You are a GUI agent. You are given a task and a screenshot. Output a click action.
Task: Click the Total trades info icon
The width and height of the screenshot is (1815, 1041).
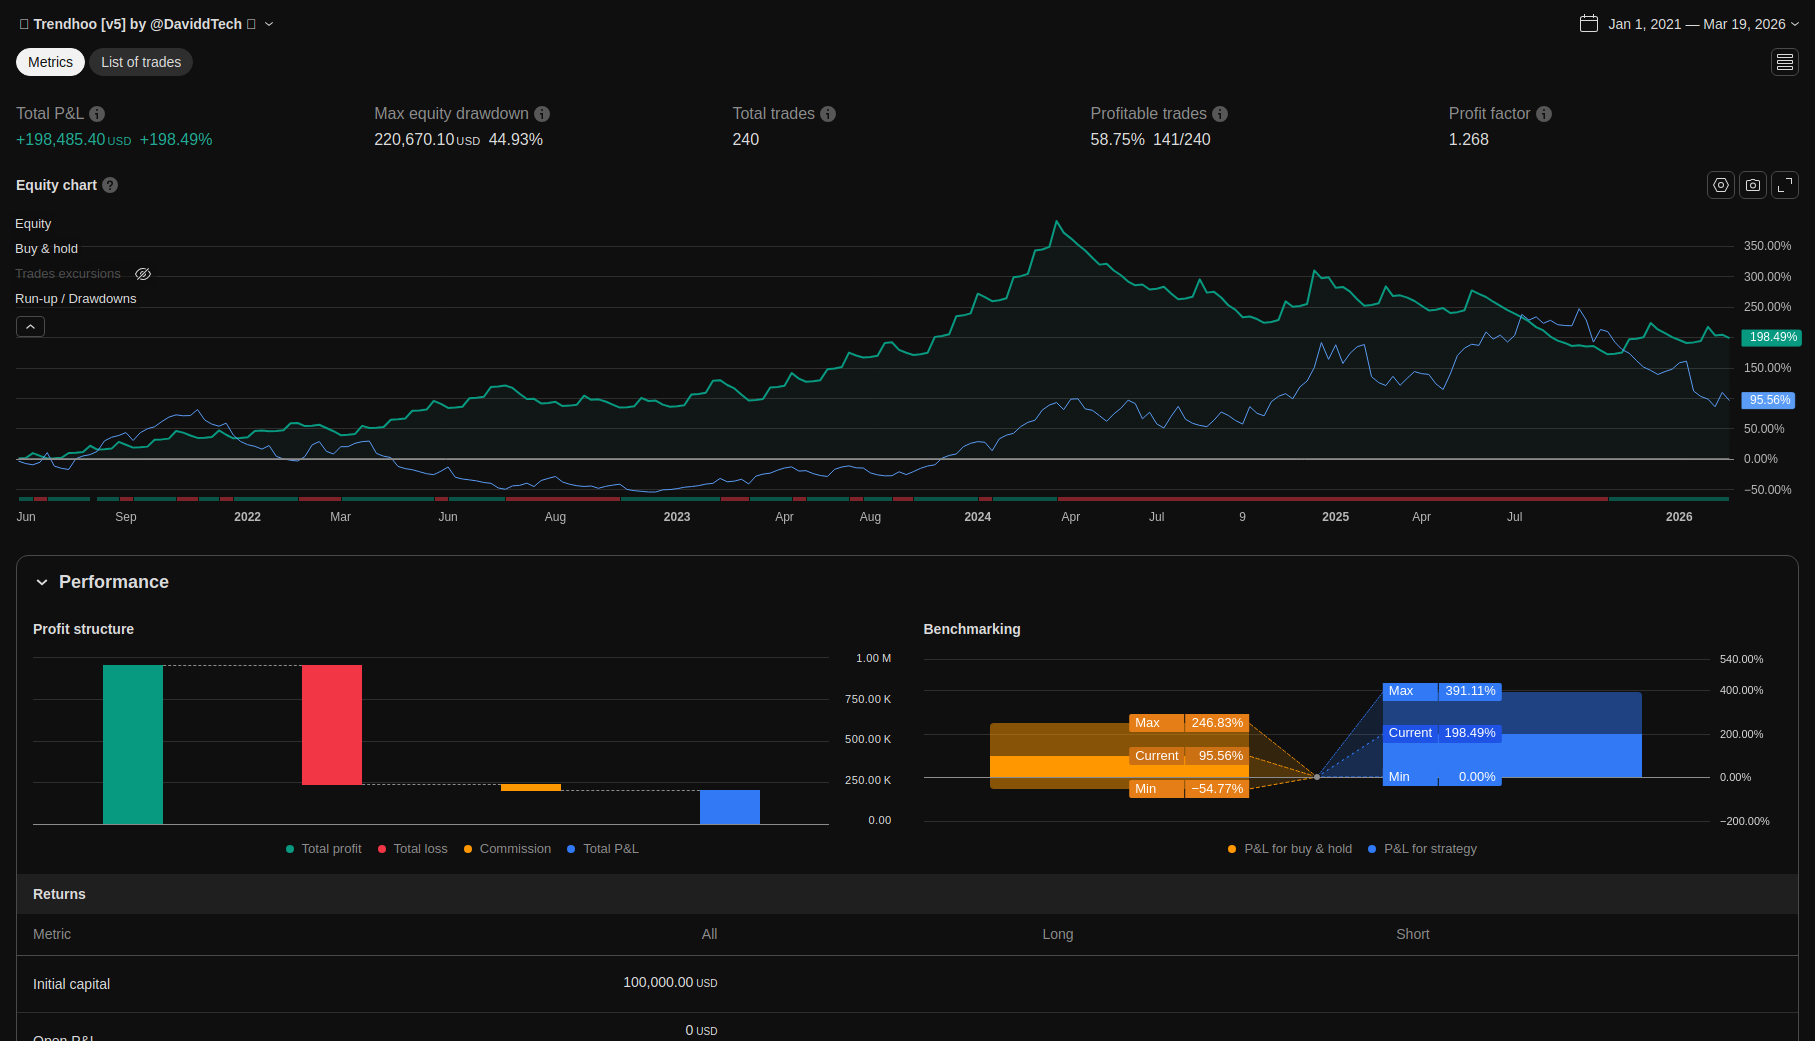(828, 114)
